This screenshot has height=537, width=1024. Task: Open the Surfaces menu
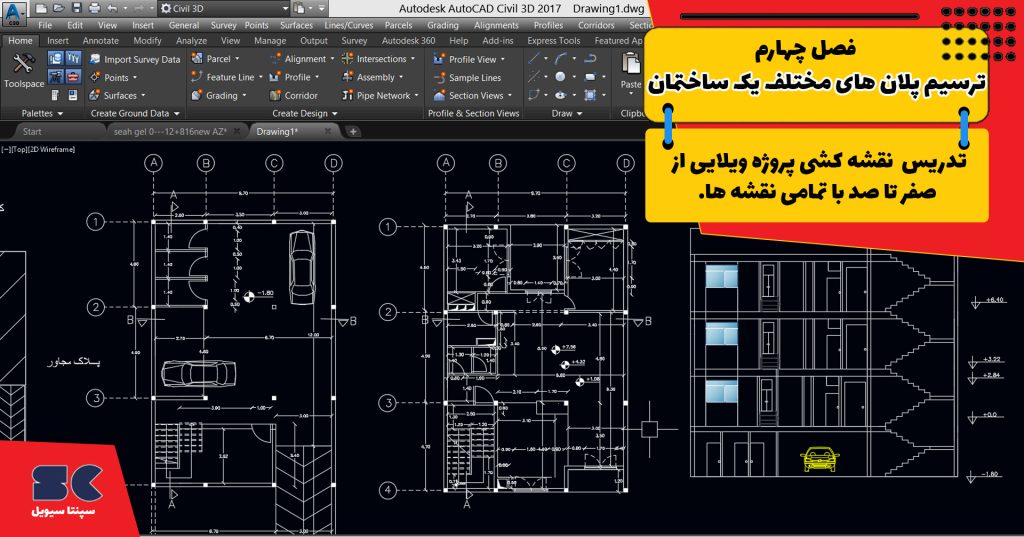pos(296,25)
